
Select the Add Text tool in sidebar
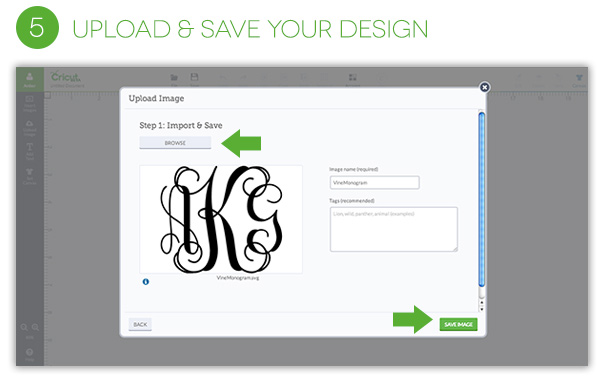[29, 152]
